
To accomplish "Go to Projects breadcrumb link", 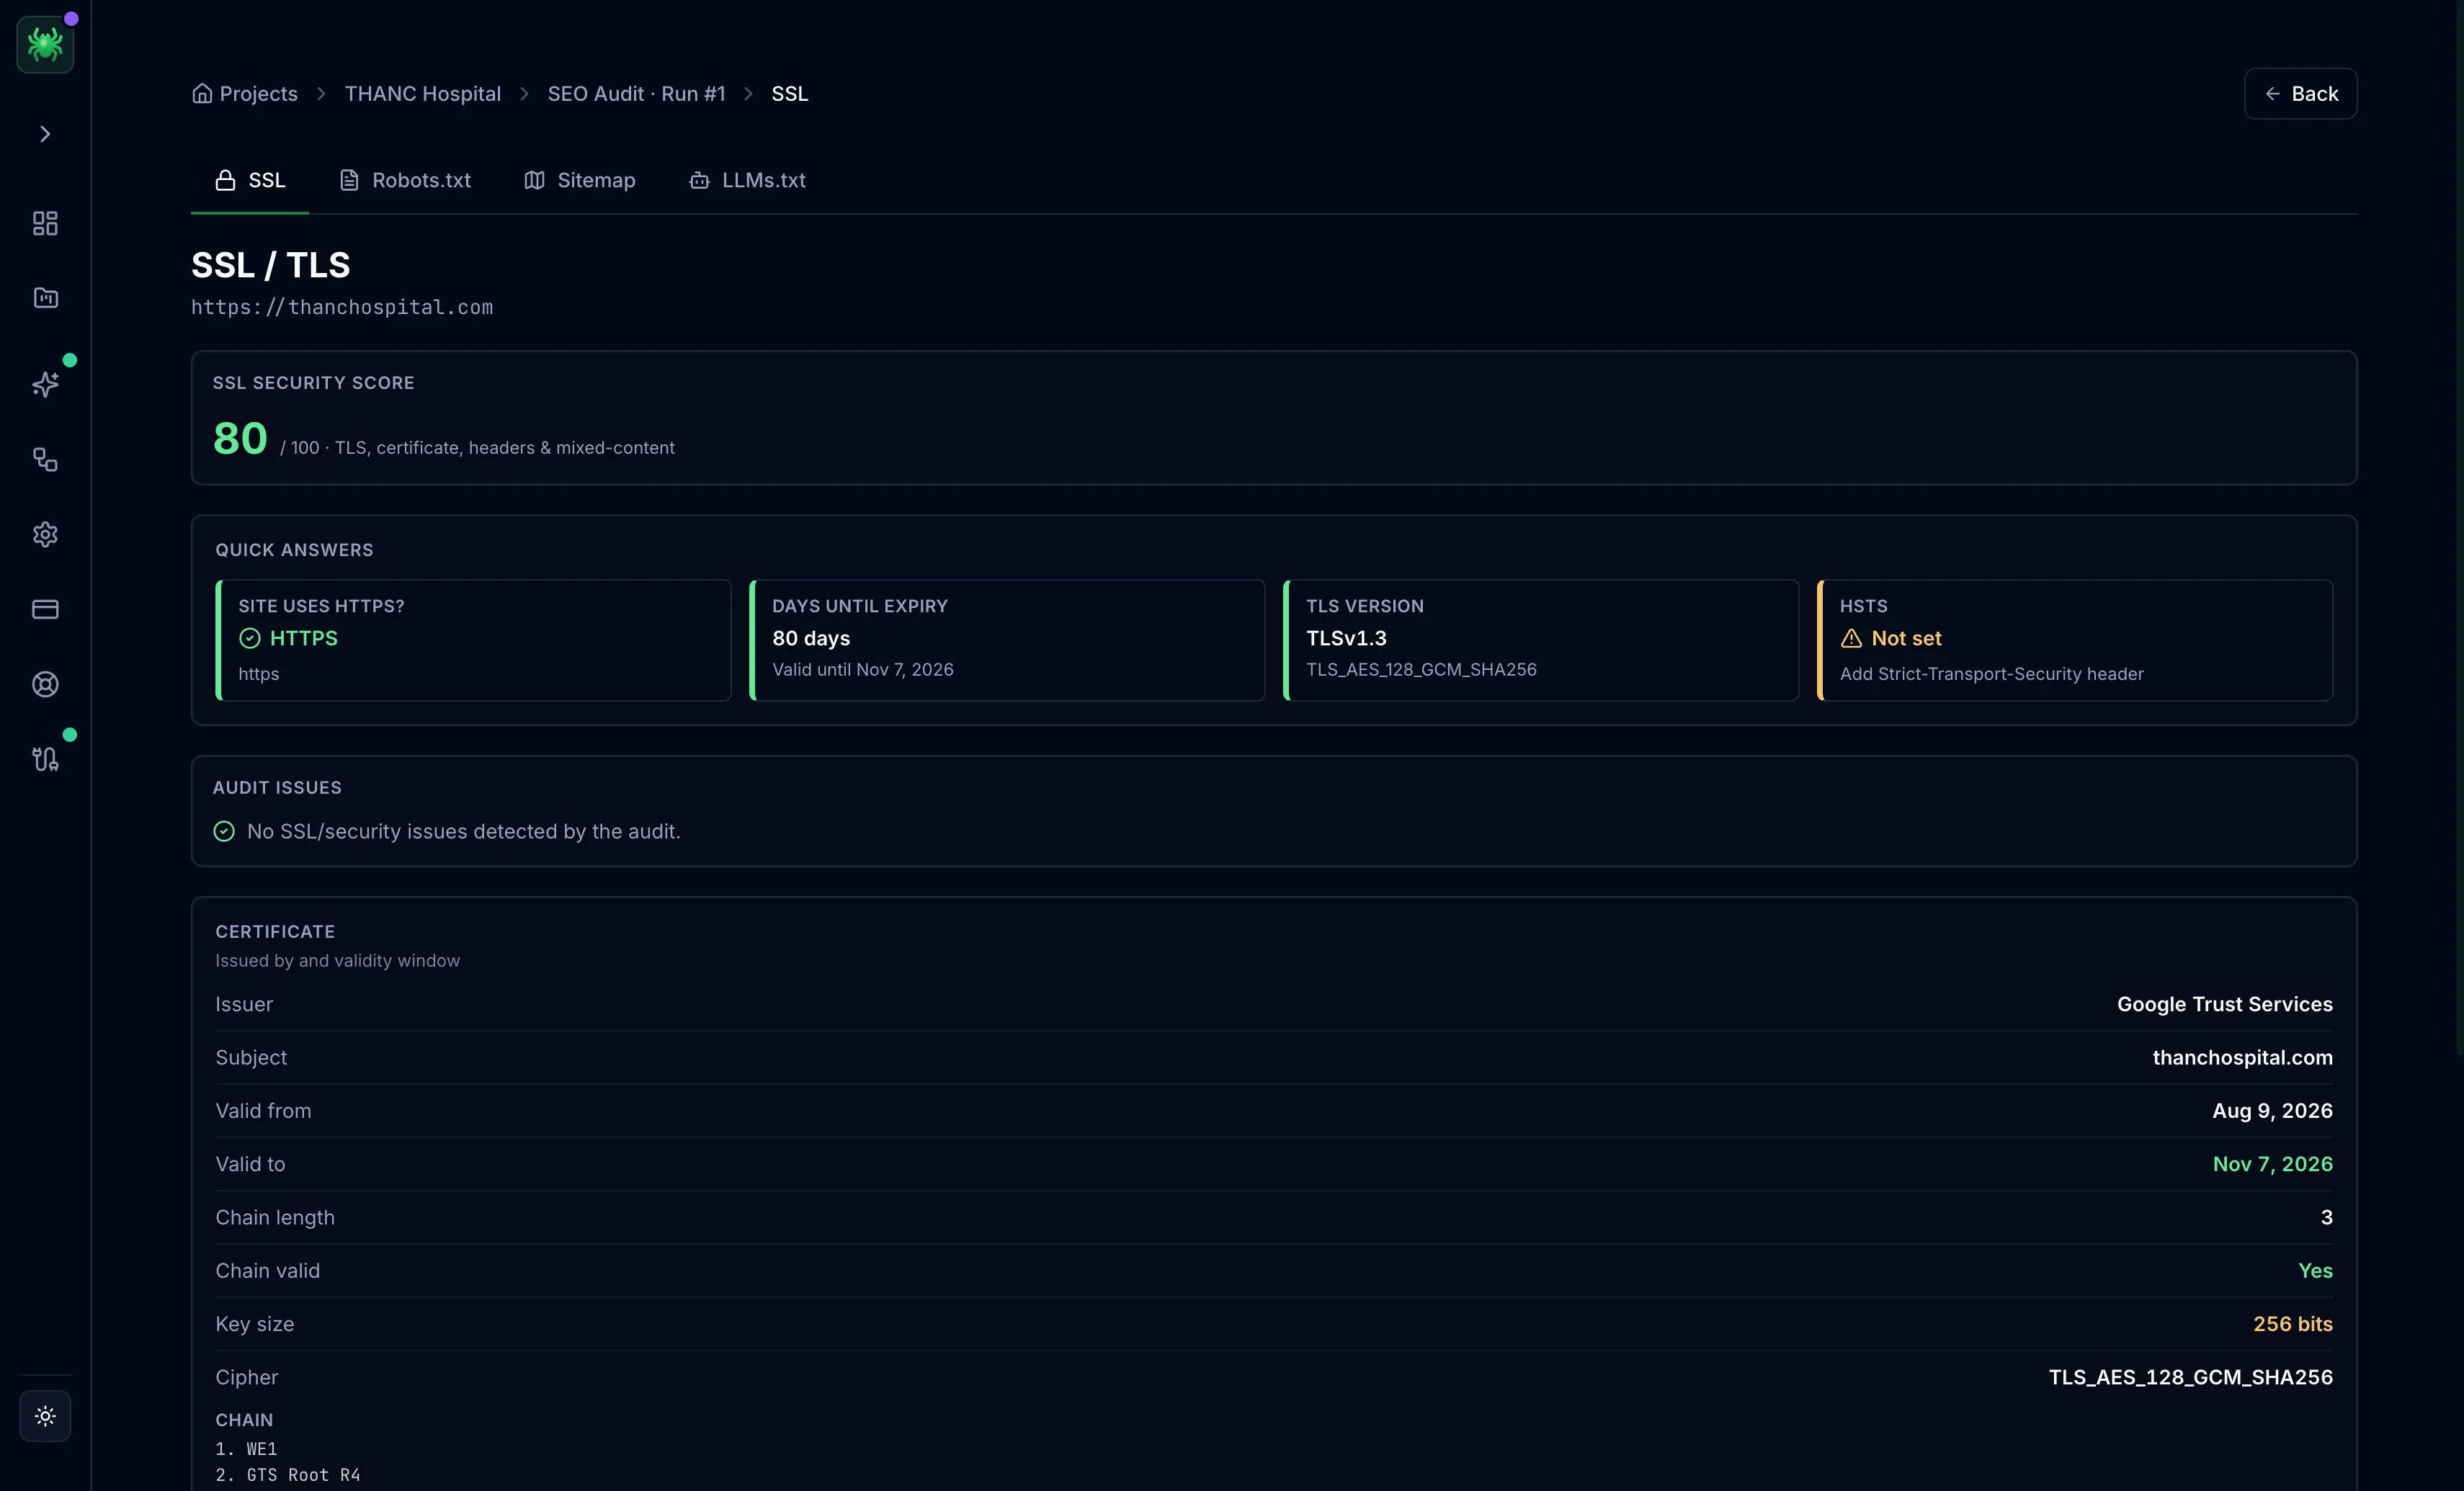I will click(x=258, y=93).
